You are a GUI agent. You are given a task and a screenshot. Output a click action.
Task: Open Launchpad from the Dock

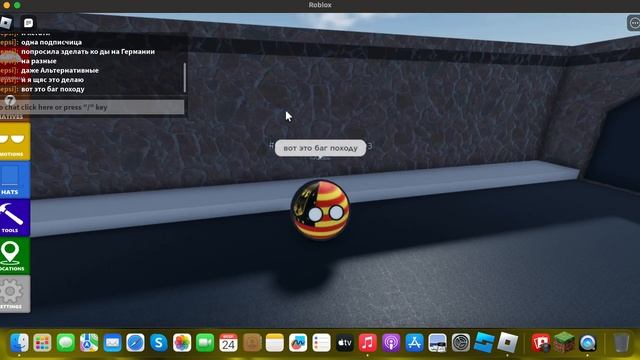coord(42,342)
